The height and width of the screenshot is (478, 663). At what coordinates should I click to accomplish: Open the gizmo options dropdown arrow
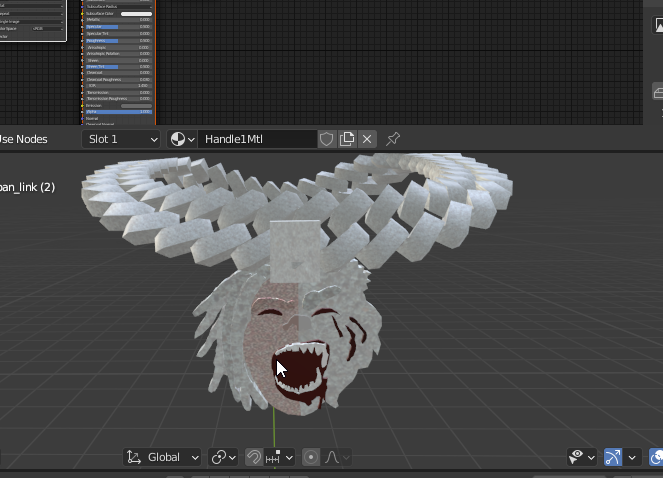632,457
